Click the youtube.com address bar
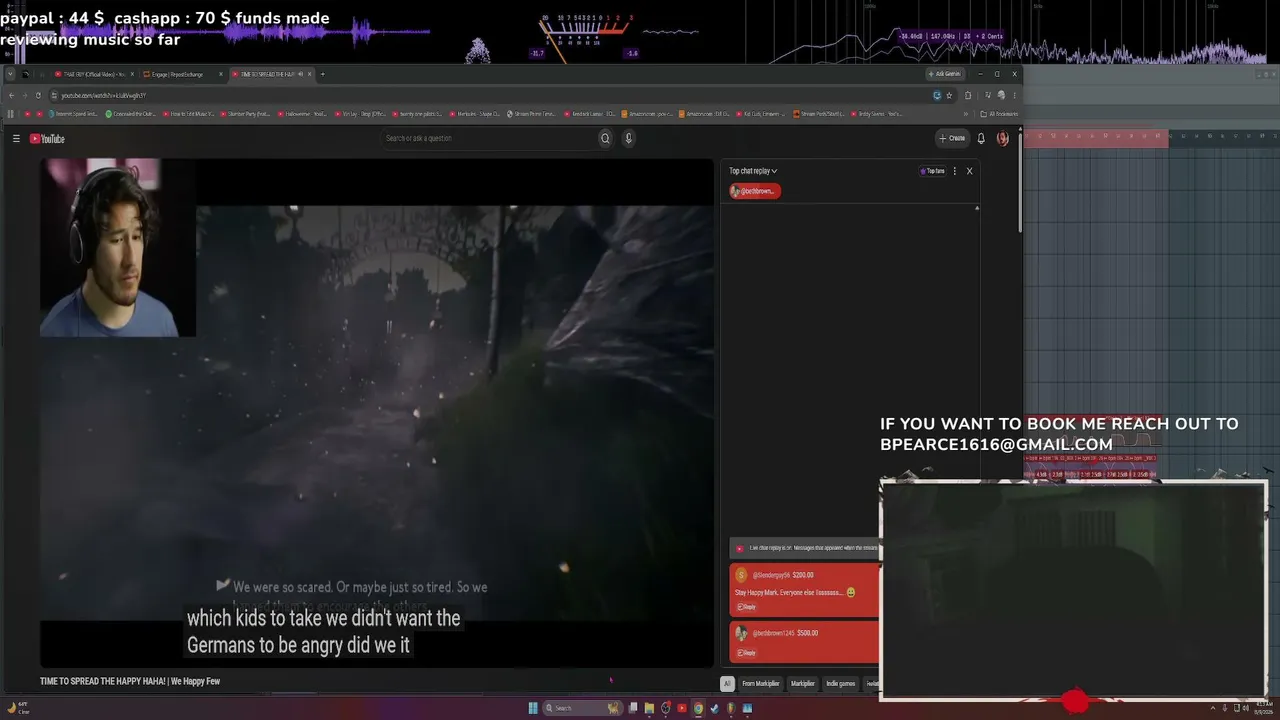1280x720 pixels. click(x=490, y=95)
